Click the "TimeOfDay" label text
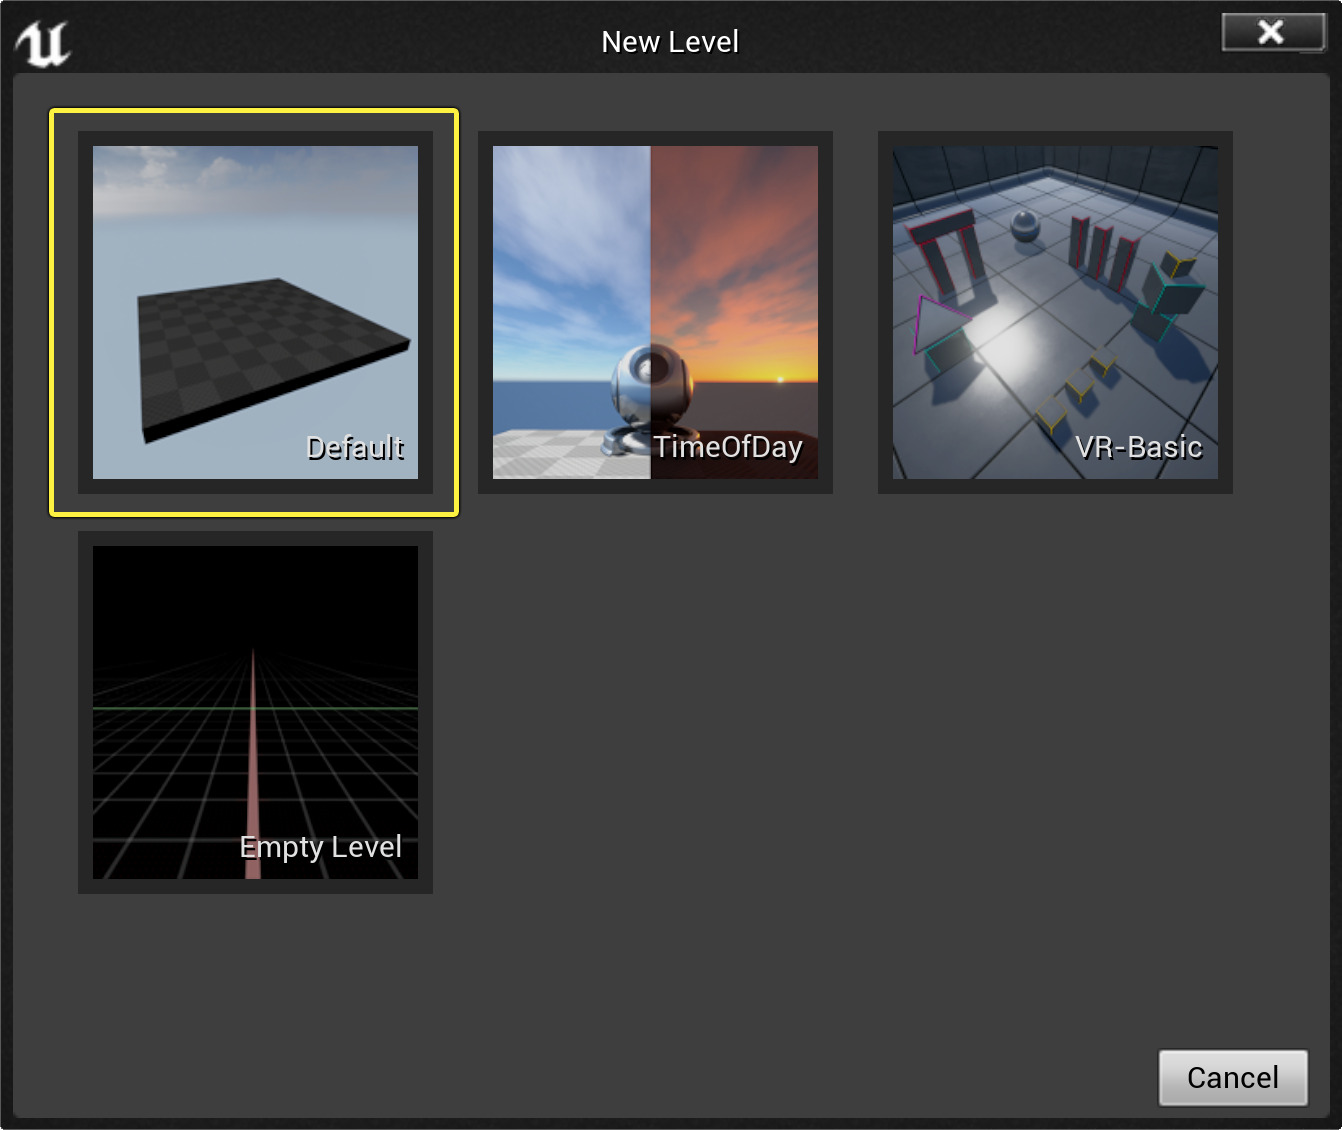Image resolution: width=1342 pixels, height=1130 pixels. point(728,447)
